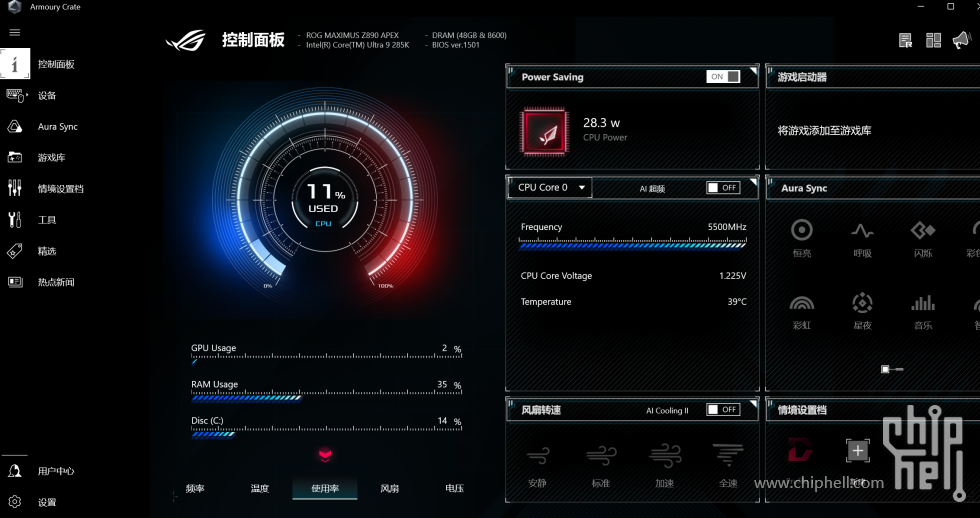Switch to the 使用率 tab
Viewport: 980px width, 518px height.
coord(325,489)
